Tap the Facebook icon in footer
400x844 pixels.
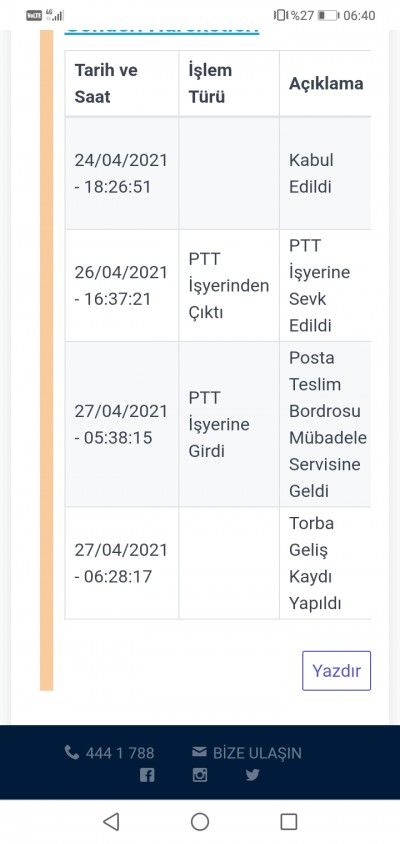pyautogui.click(x=147, y=775)
